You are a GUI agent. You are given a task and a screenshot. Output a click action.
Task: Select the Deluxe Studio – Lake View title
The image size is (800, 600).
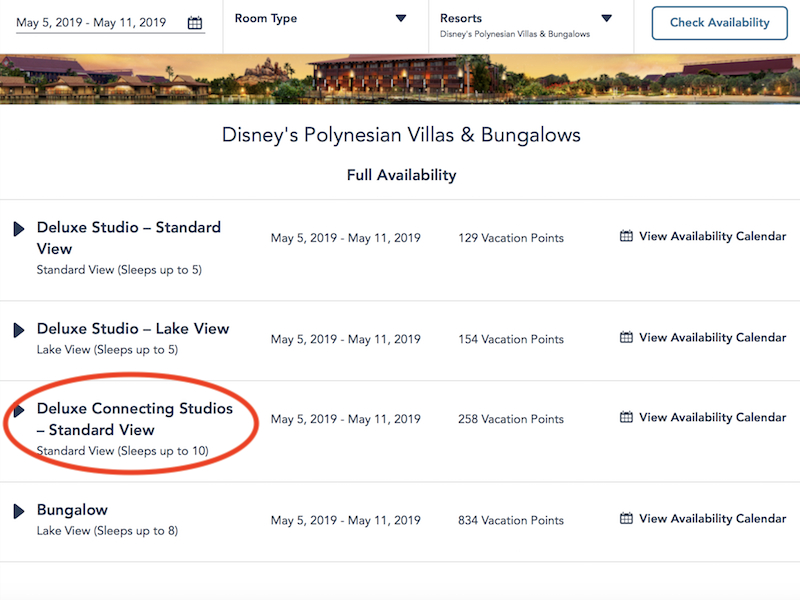click(133, 329)
